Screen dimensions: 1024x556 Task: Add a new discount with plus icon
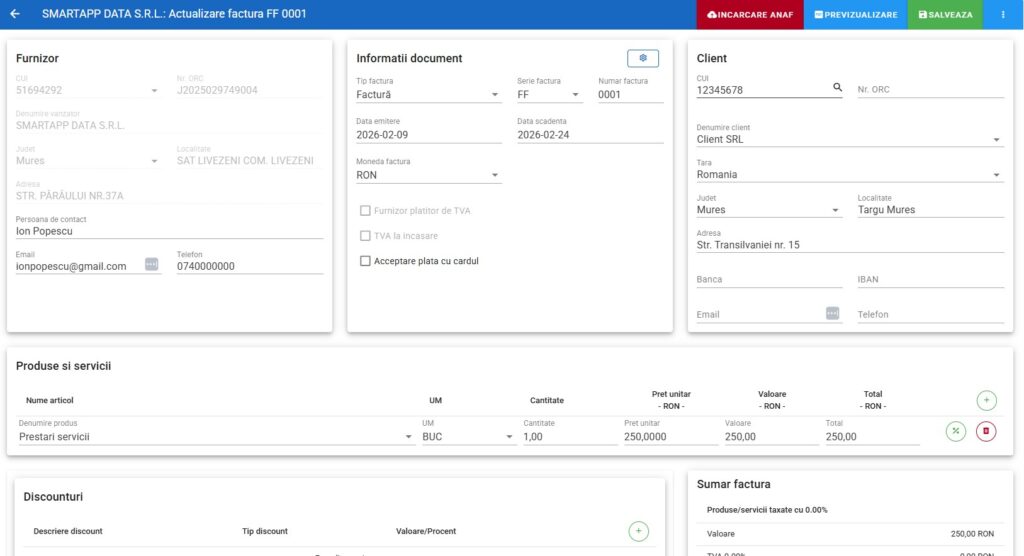pos(639,531)
